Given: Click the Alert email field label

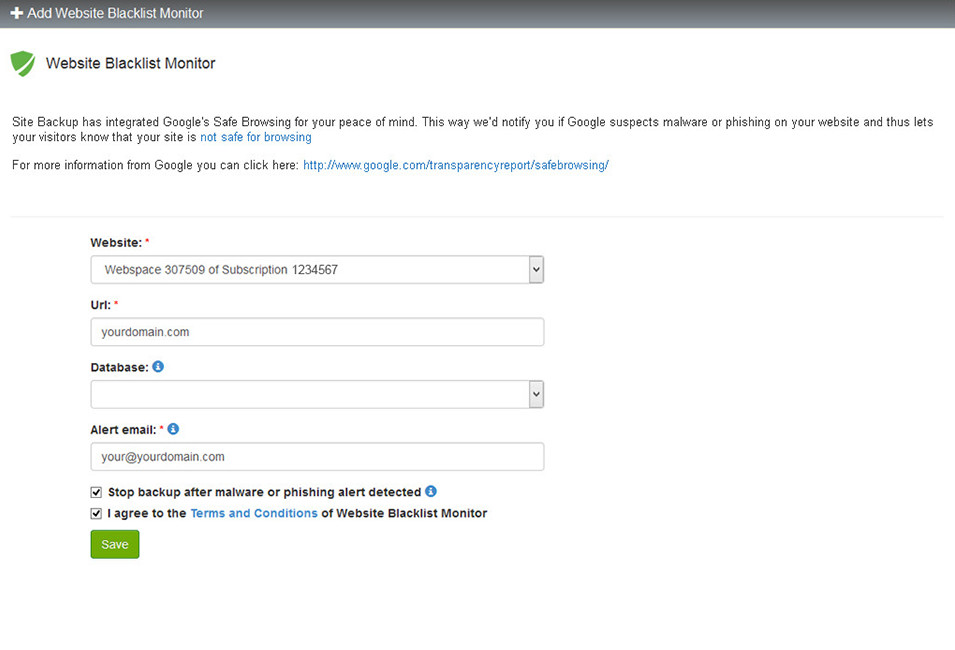Looking at the screenshot, I should [x=123, y=429].
